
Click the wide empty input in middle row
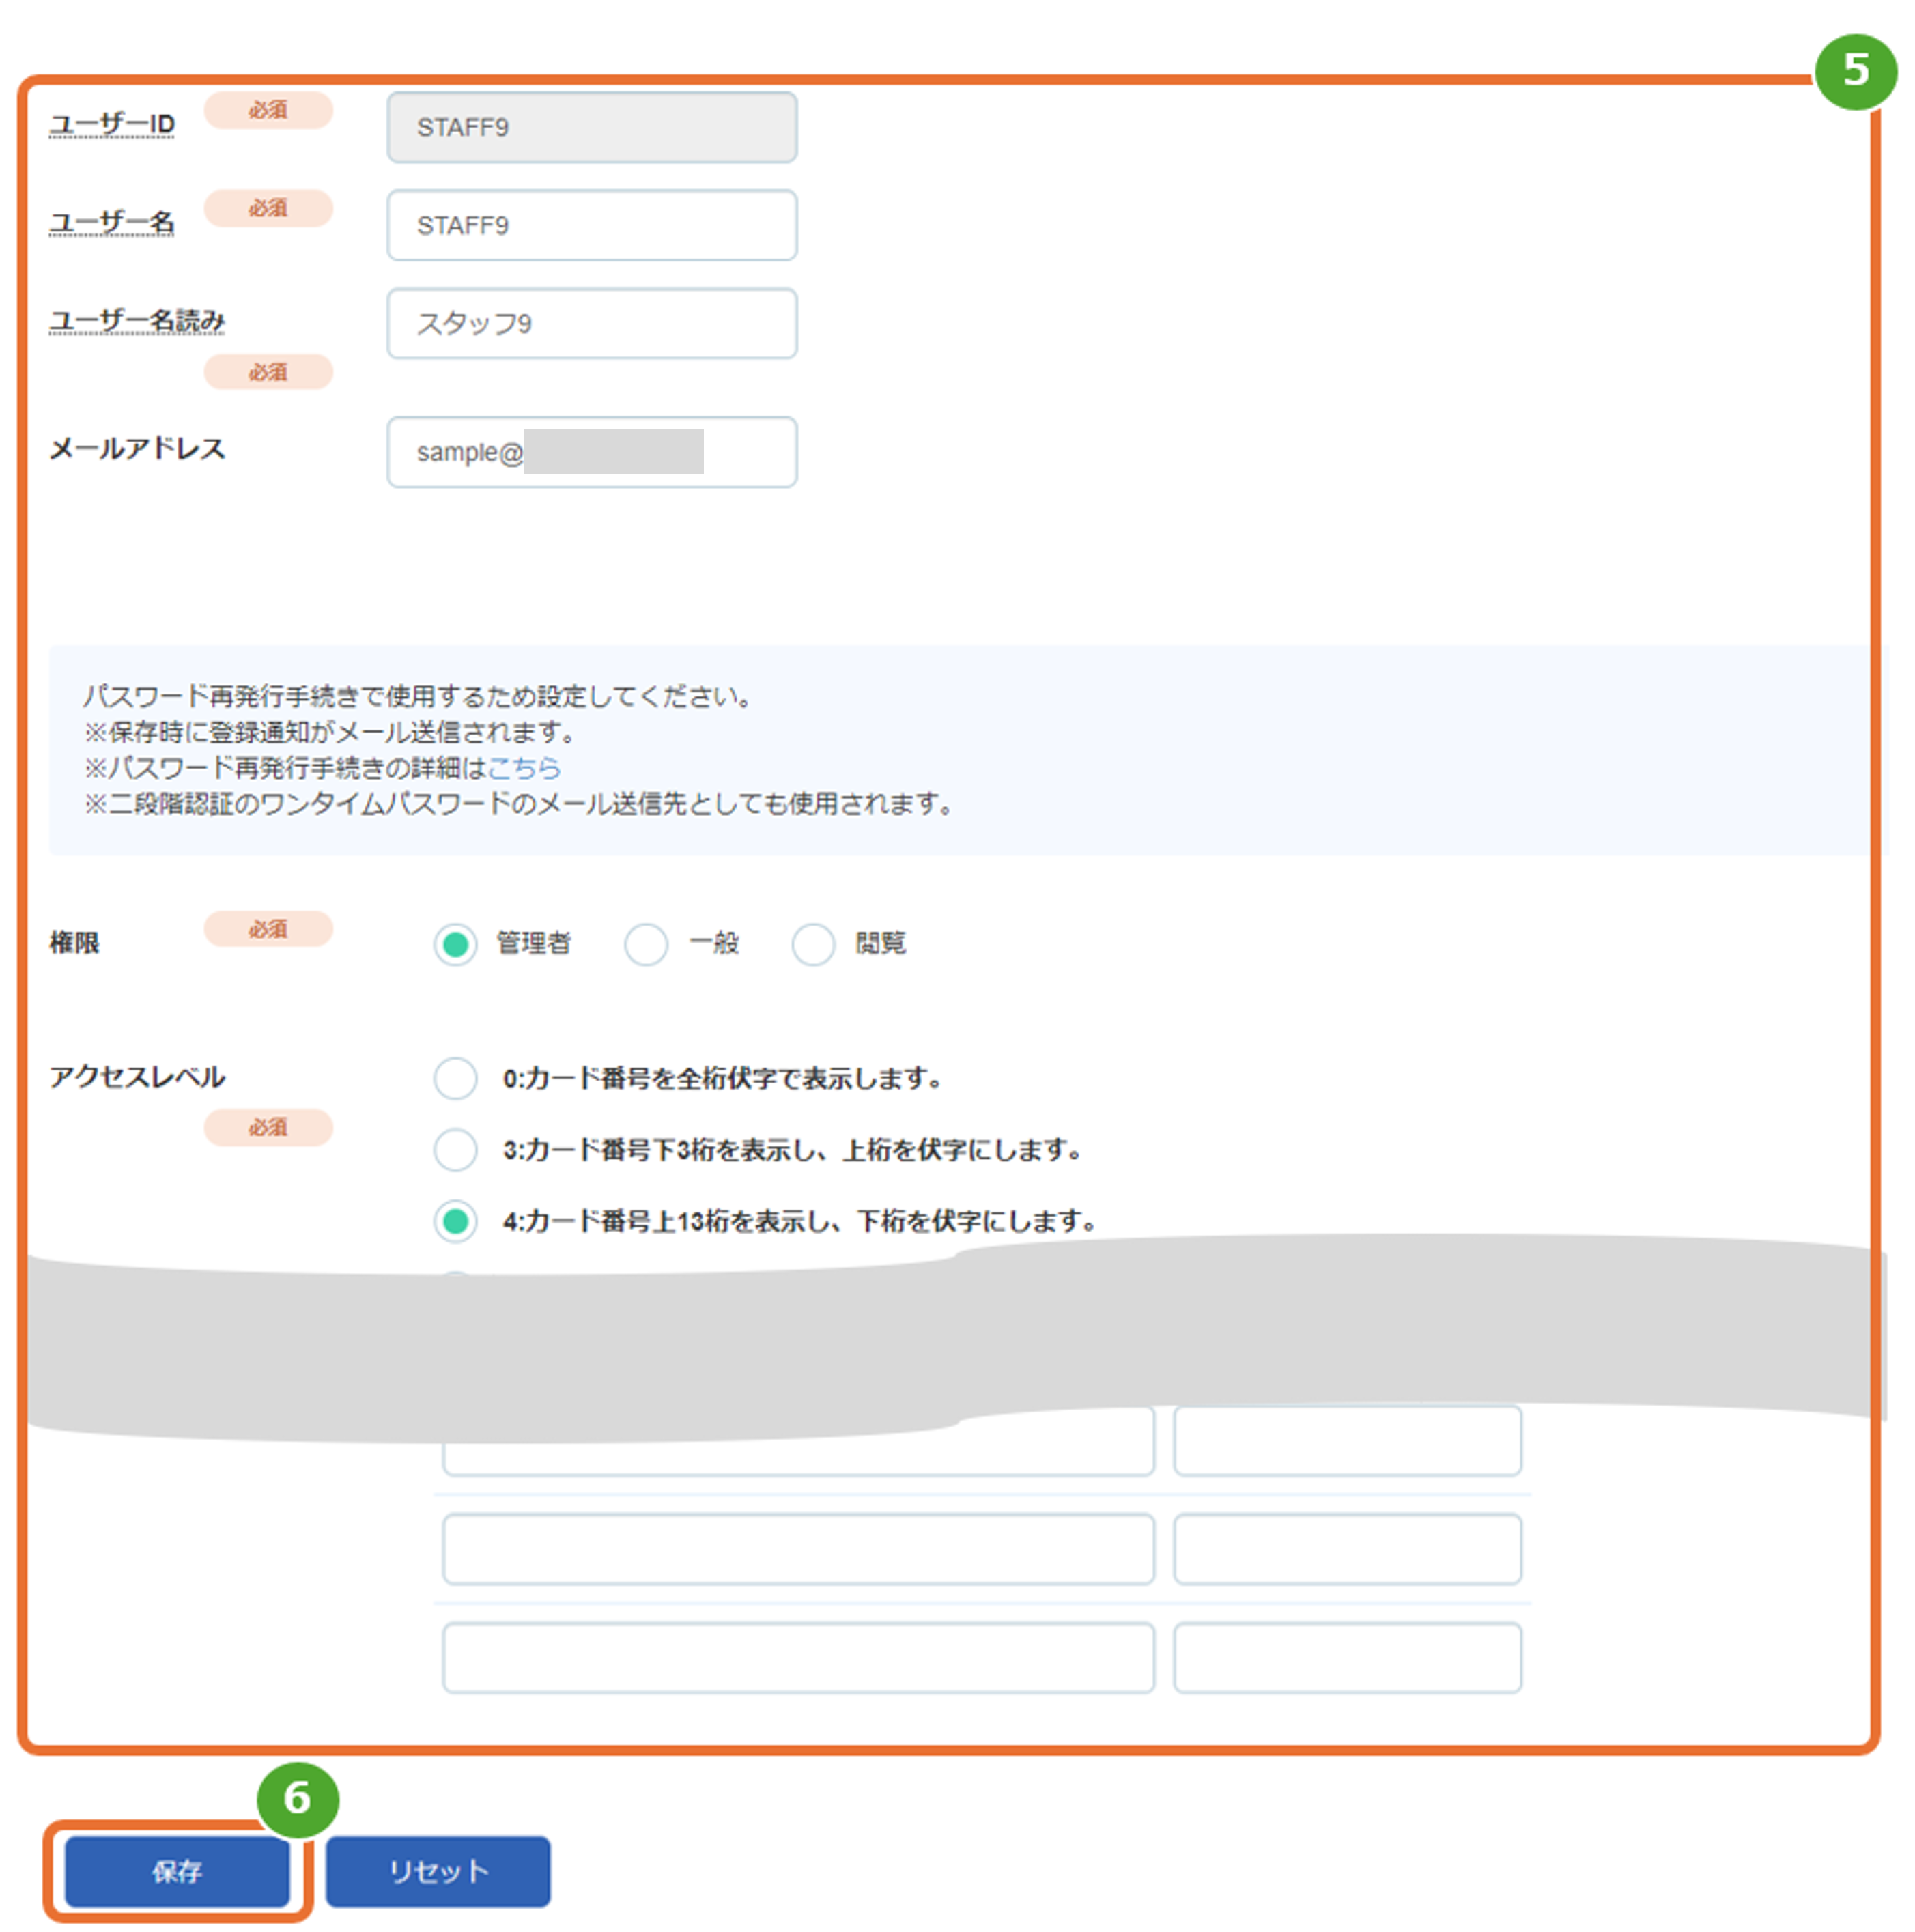click(798, 1548)
